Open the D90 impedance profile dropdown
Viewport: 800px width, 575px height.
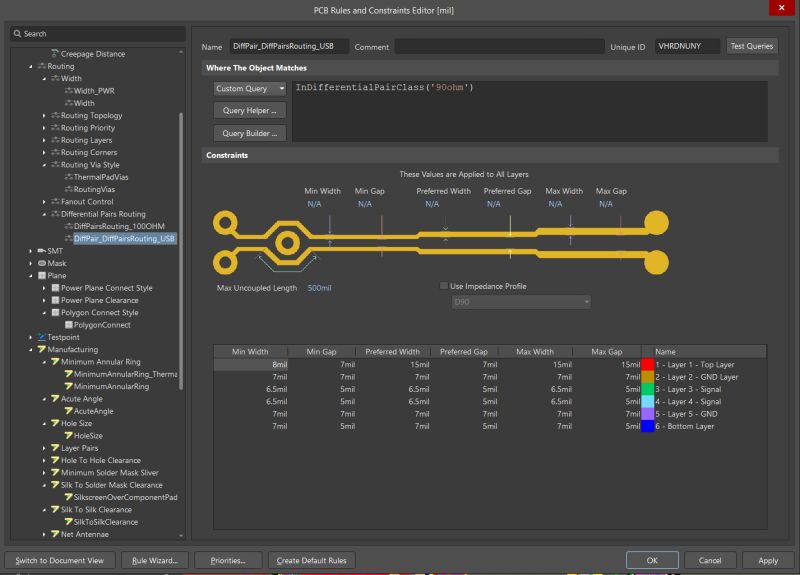(521, 302)
